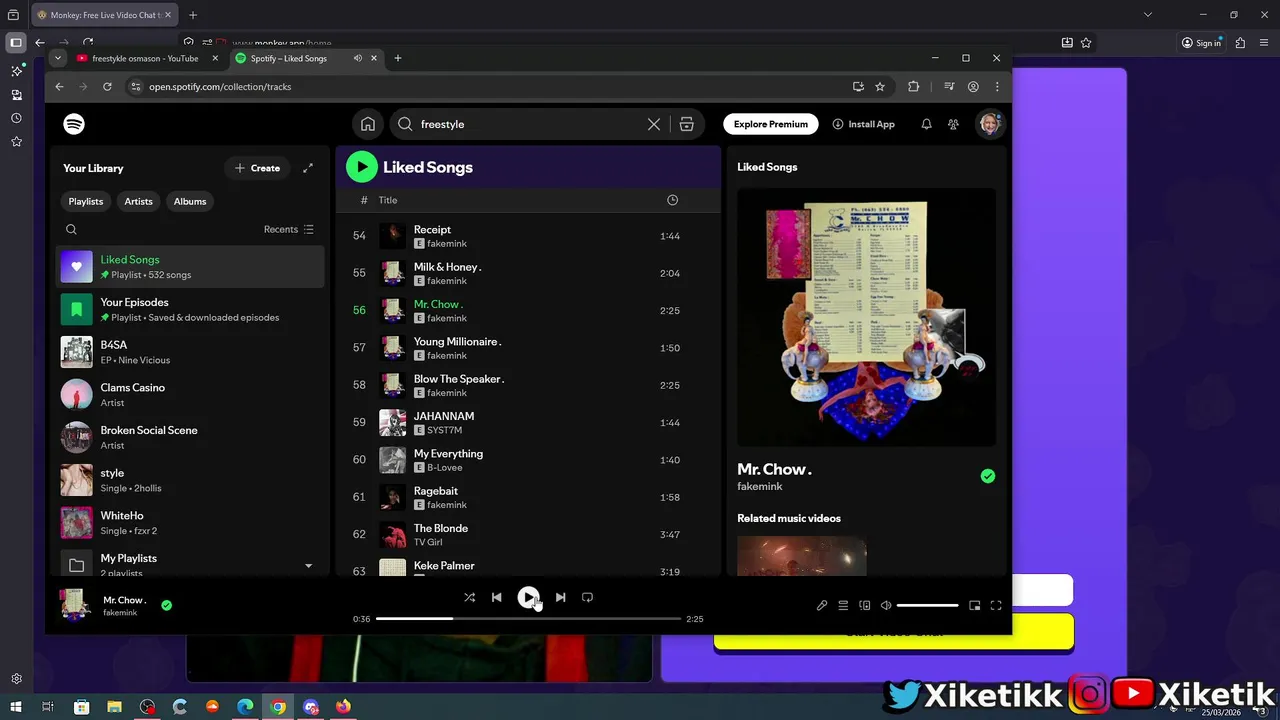The height and width of the screenshot is (720, 1280).
Task: Bookmark the Spotify page with star
Action: pos(880,87)
